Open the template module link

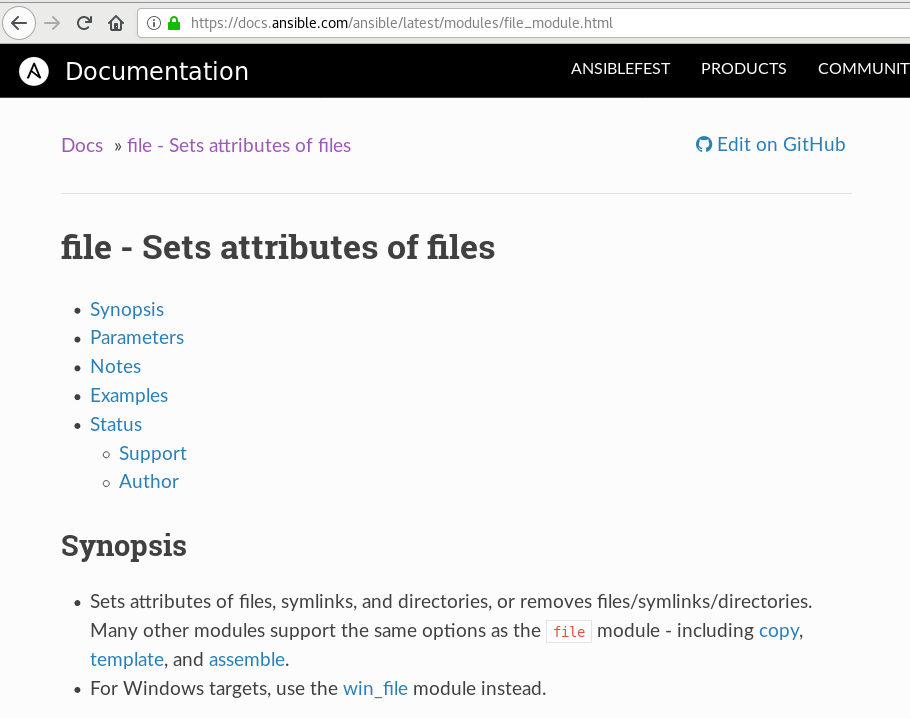click(127, 660)
